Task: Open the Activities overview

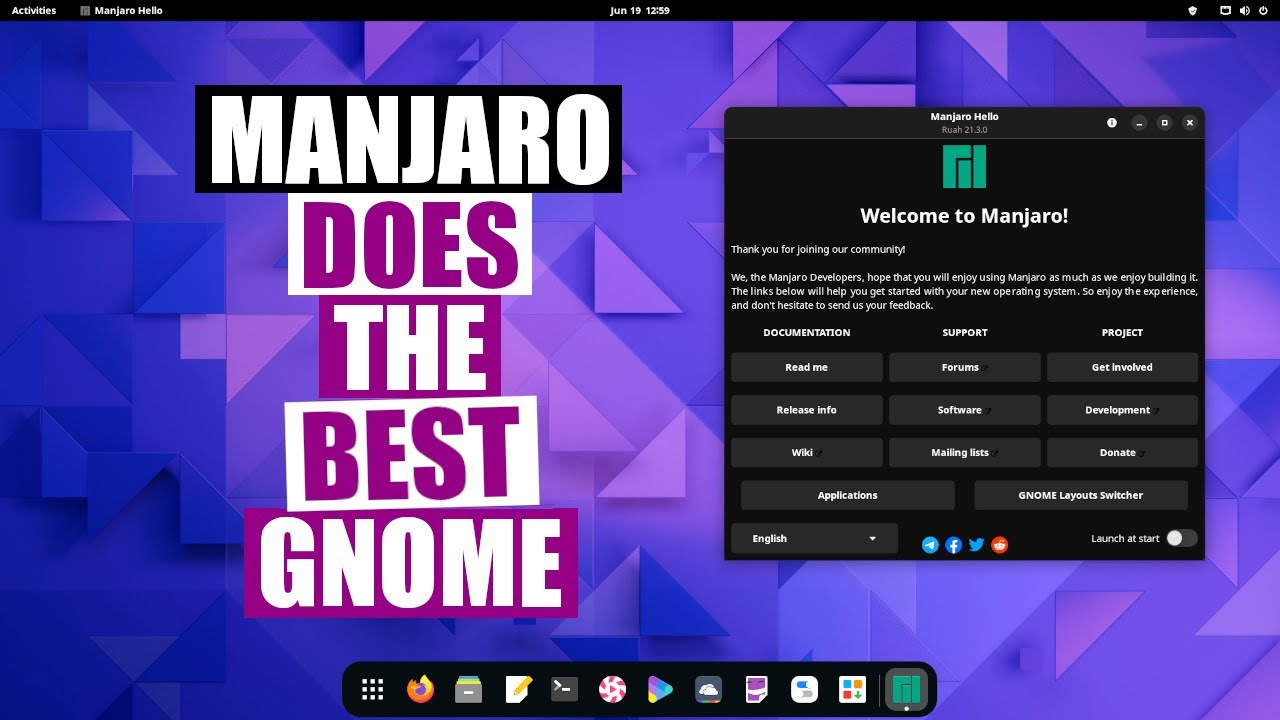Action: tap(34, 10)
